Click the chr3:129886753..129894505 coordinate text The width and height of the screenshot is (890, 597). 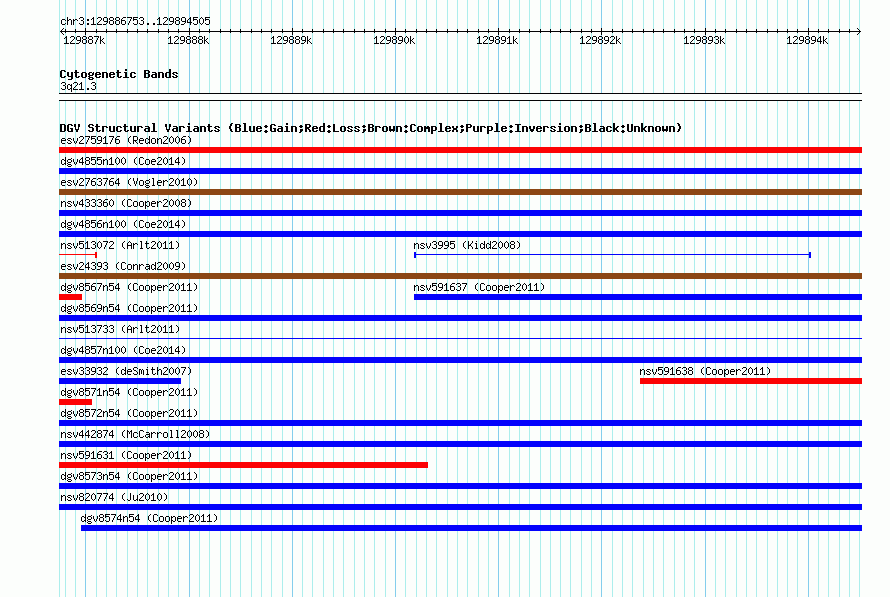coord(135,22)
